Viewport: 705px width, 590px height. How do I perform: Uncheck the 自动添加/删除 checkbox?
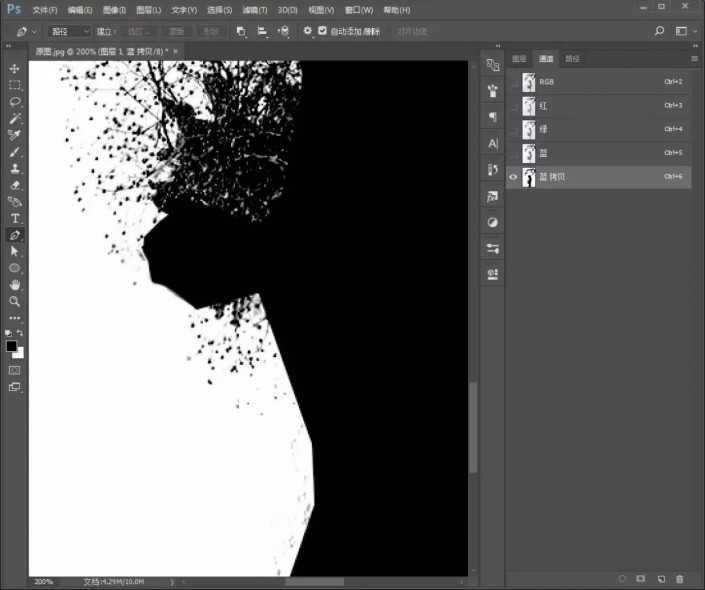[323, 31]
